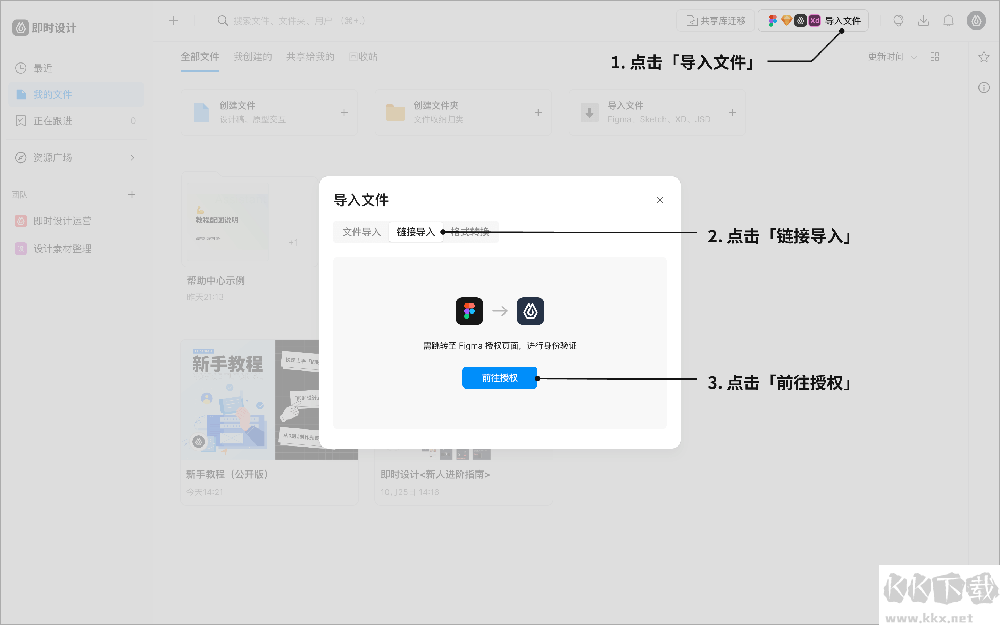Click the 即时设计 logo icon in the dialog
The height and width of the screenshot is (625, 1000).
point(530,311)
